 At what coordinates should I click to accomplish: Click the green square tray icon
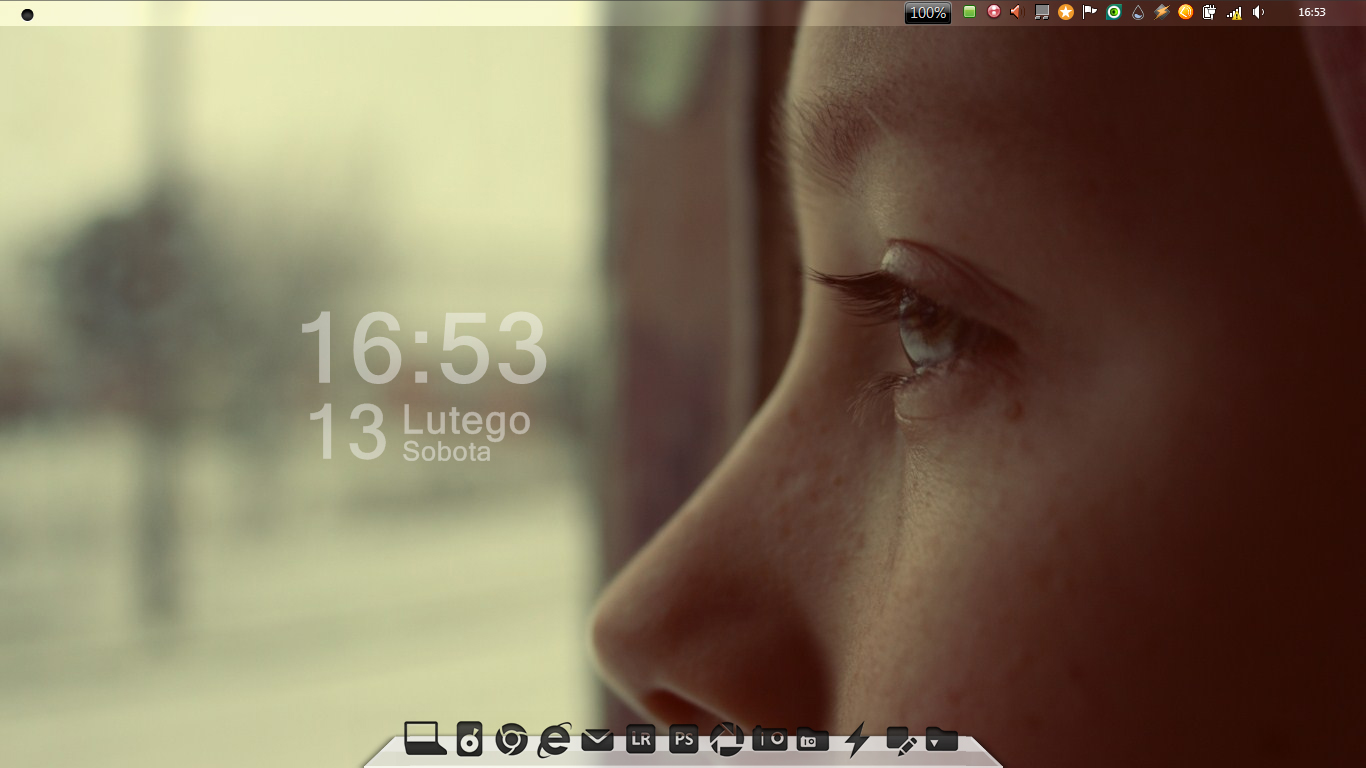pyautogui.click(x=969, y=12)
